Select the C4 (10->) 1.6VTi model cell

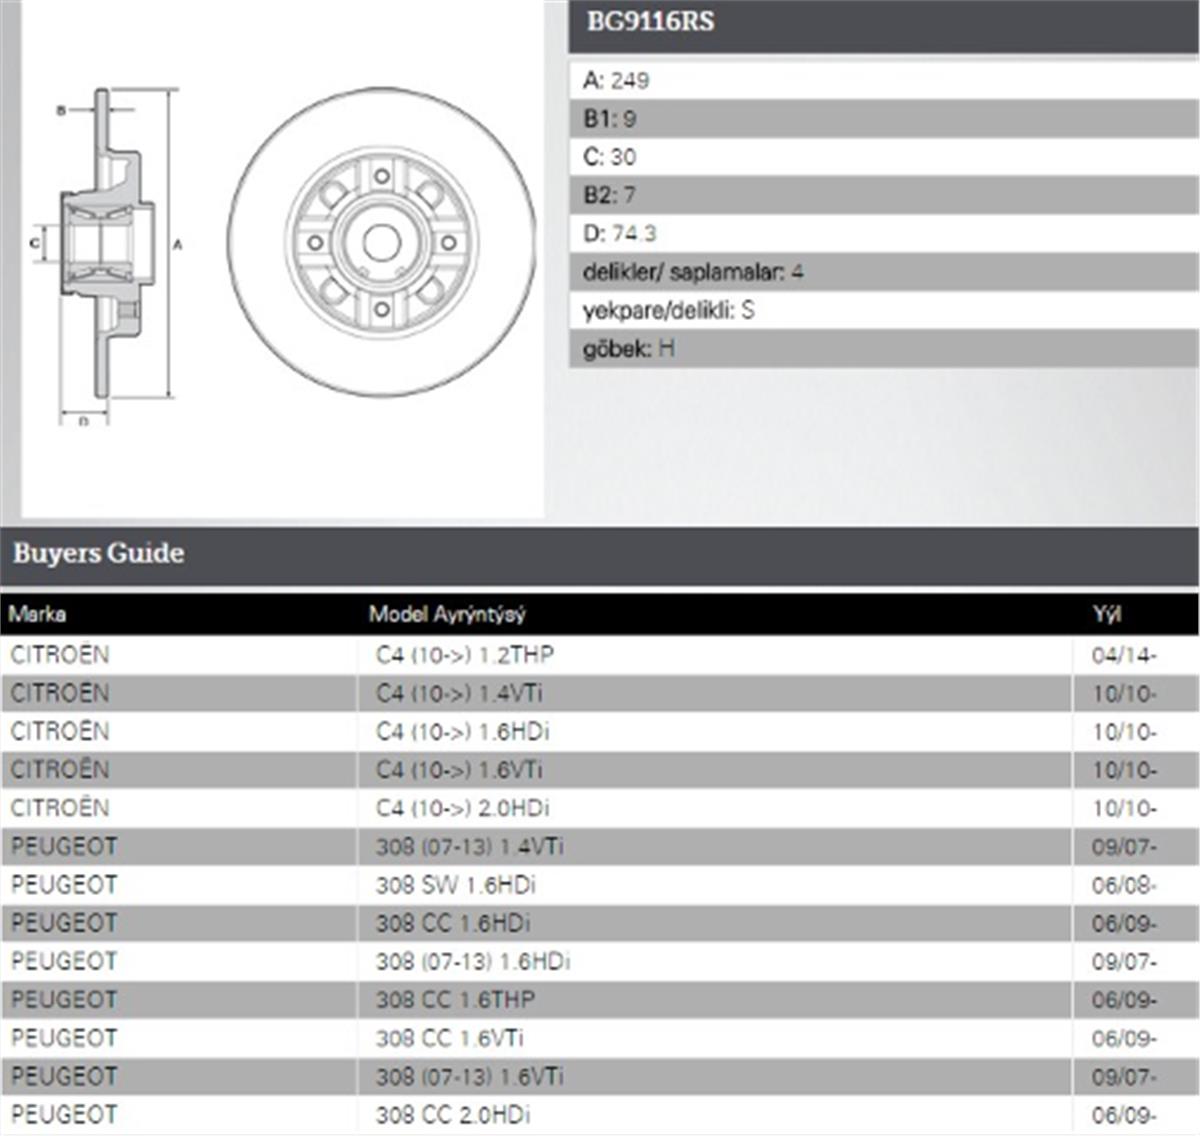(715, 770)
